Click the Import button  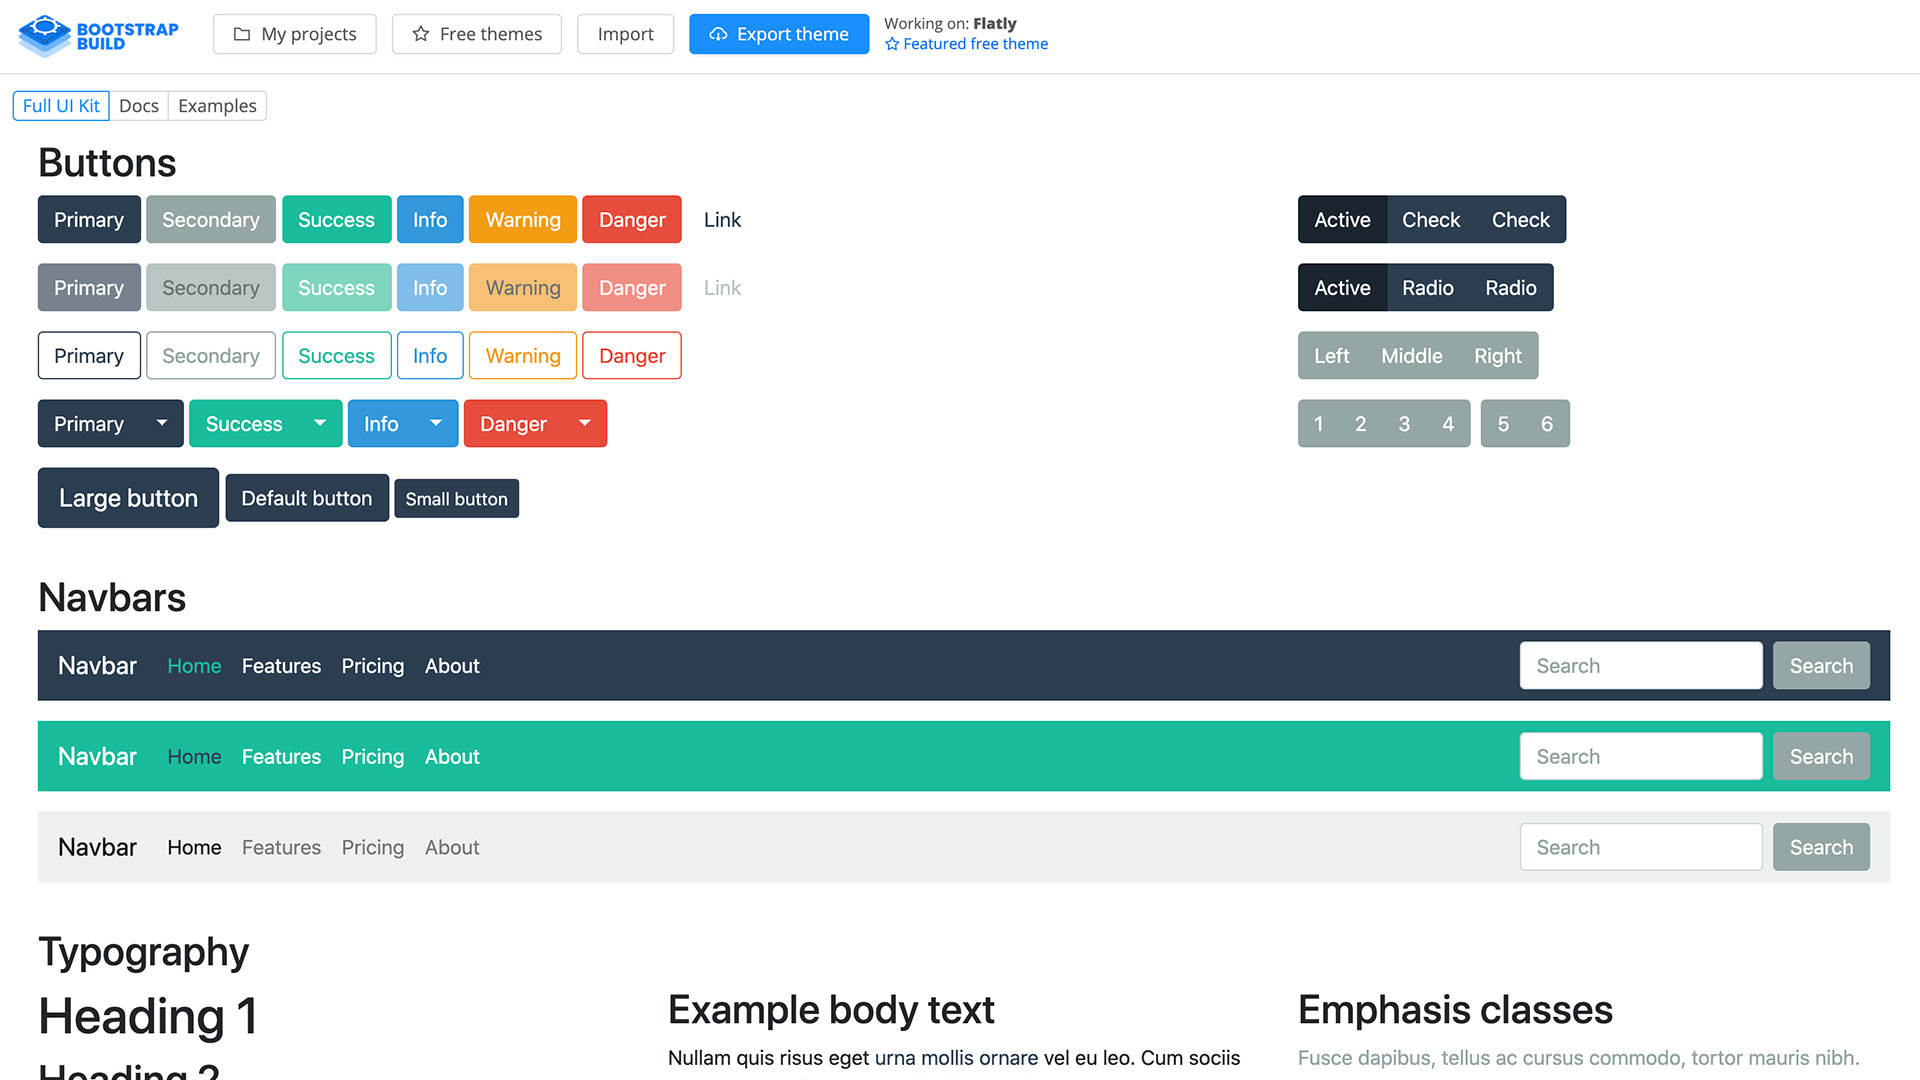pyautogui.click(x=625, y=33)
